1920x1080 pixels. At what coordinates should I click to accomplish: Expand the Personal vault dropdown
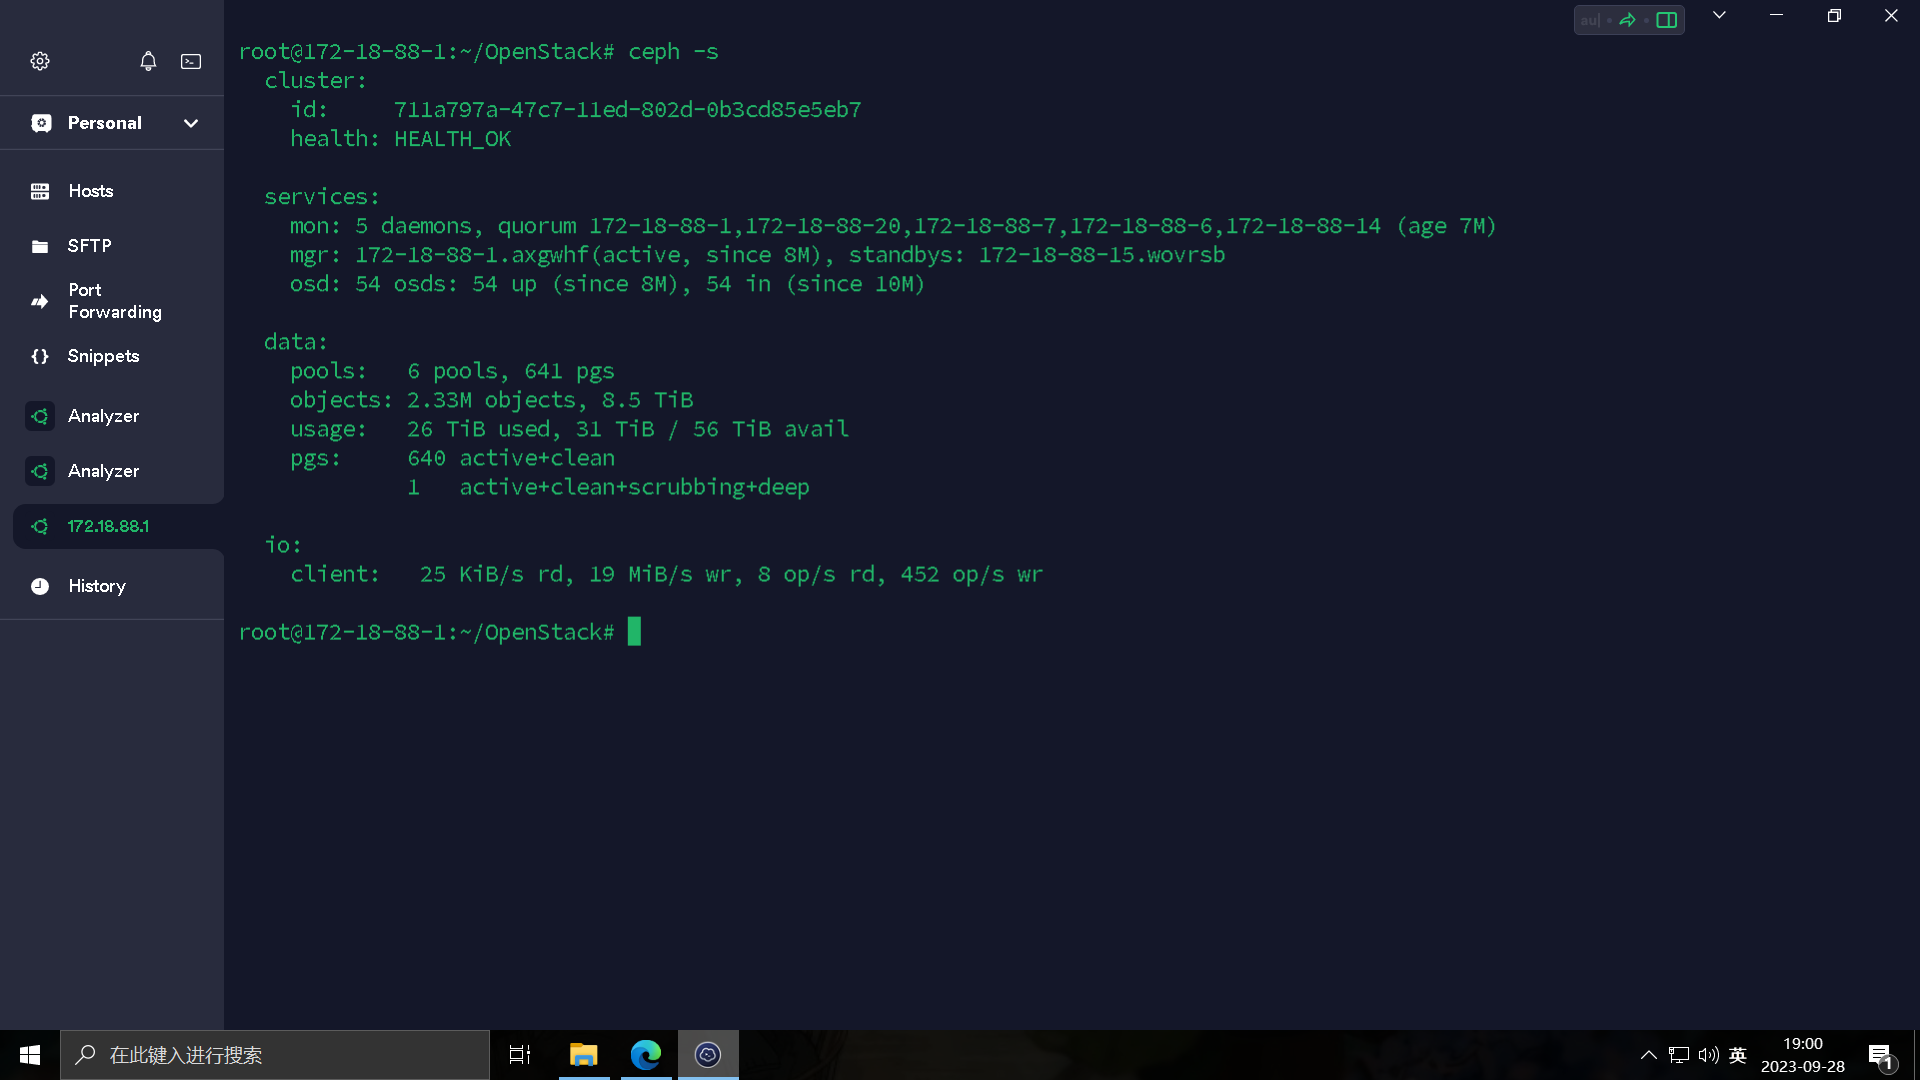(x=191, y=123)
